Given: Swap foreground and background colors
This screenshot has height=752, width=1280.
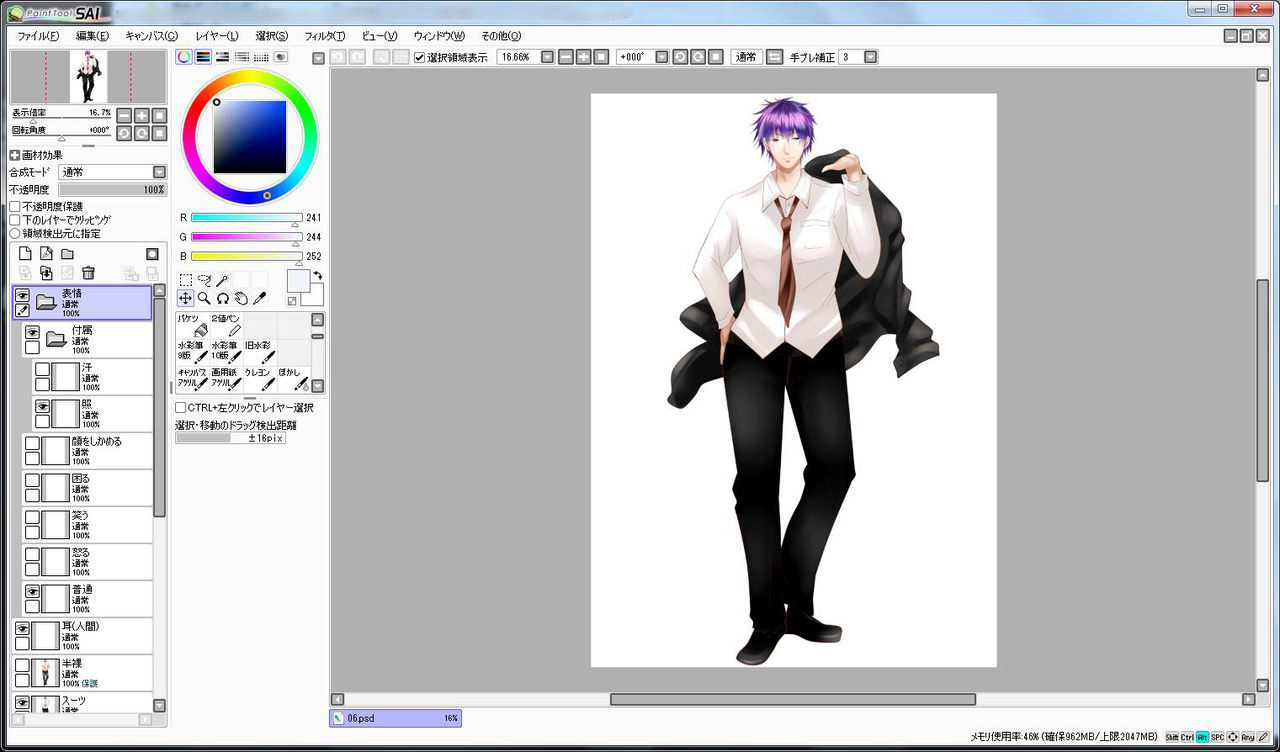Looking at the screenshot, I should click(318, 275).
